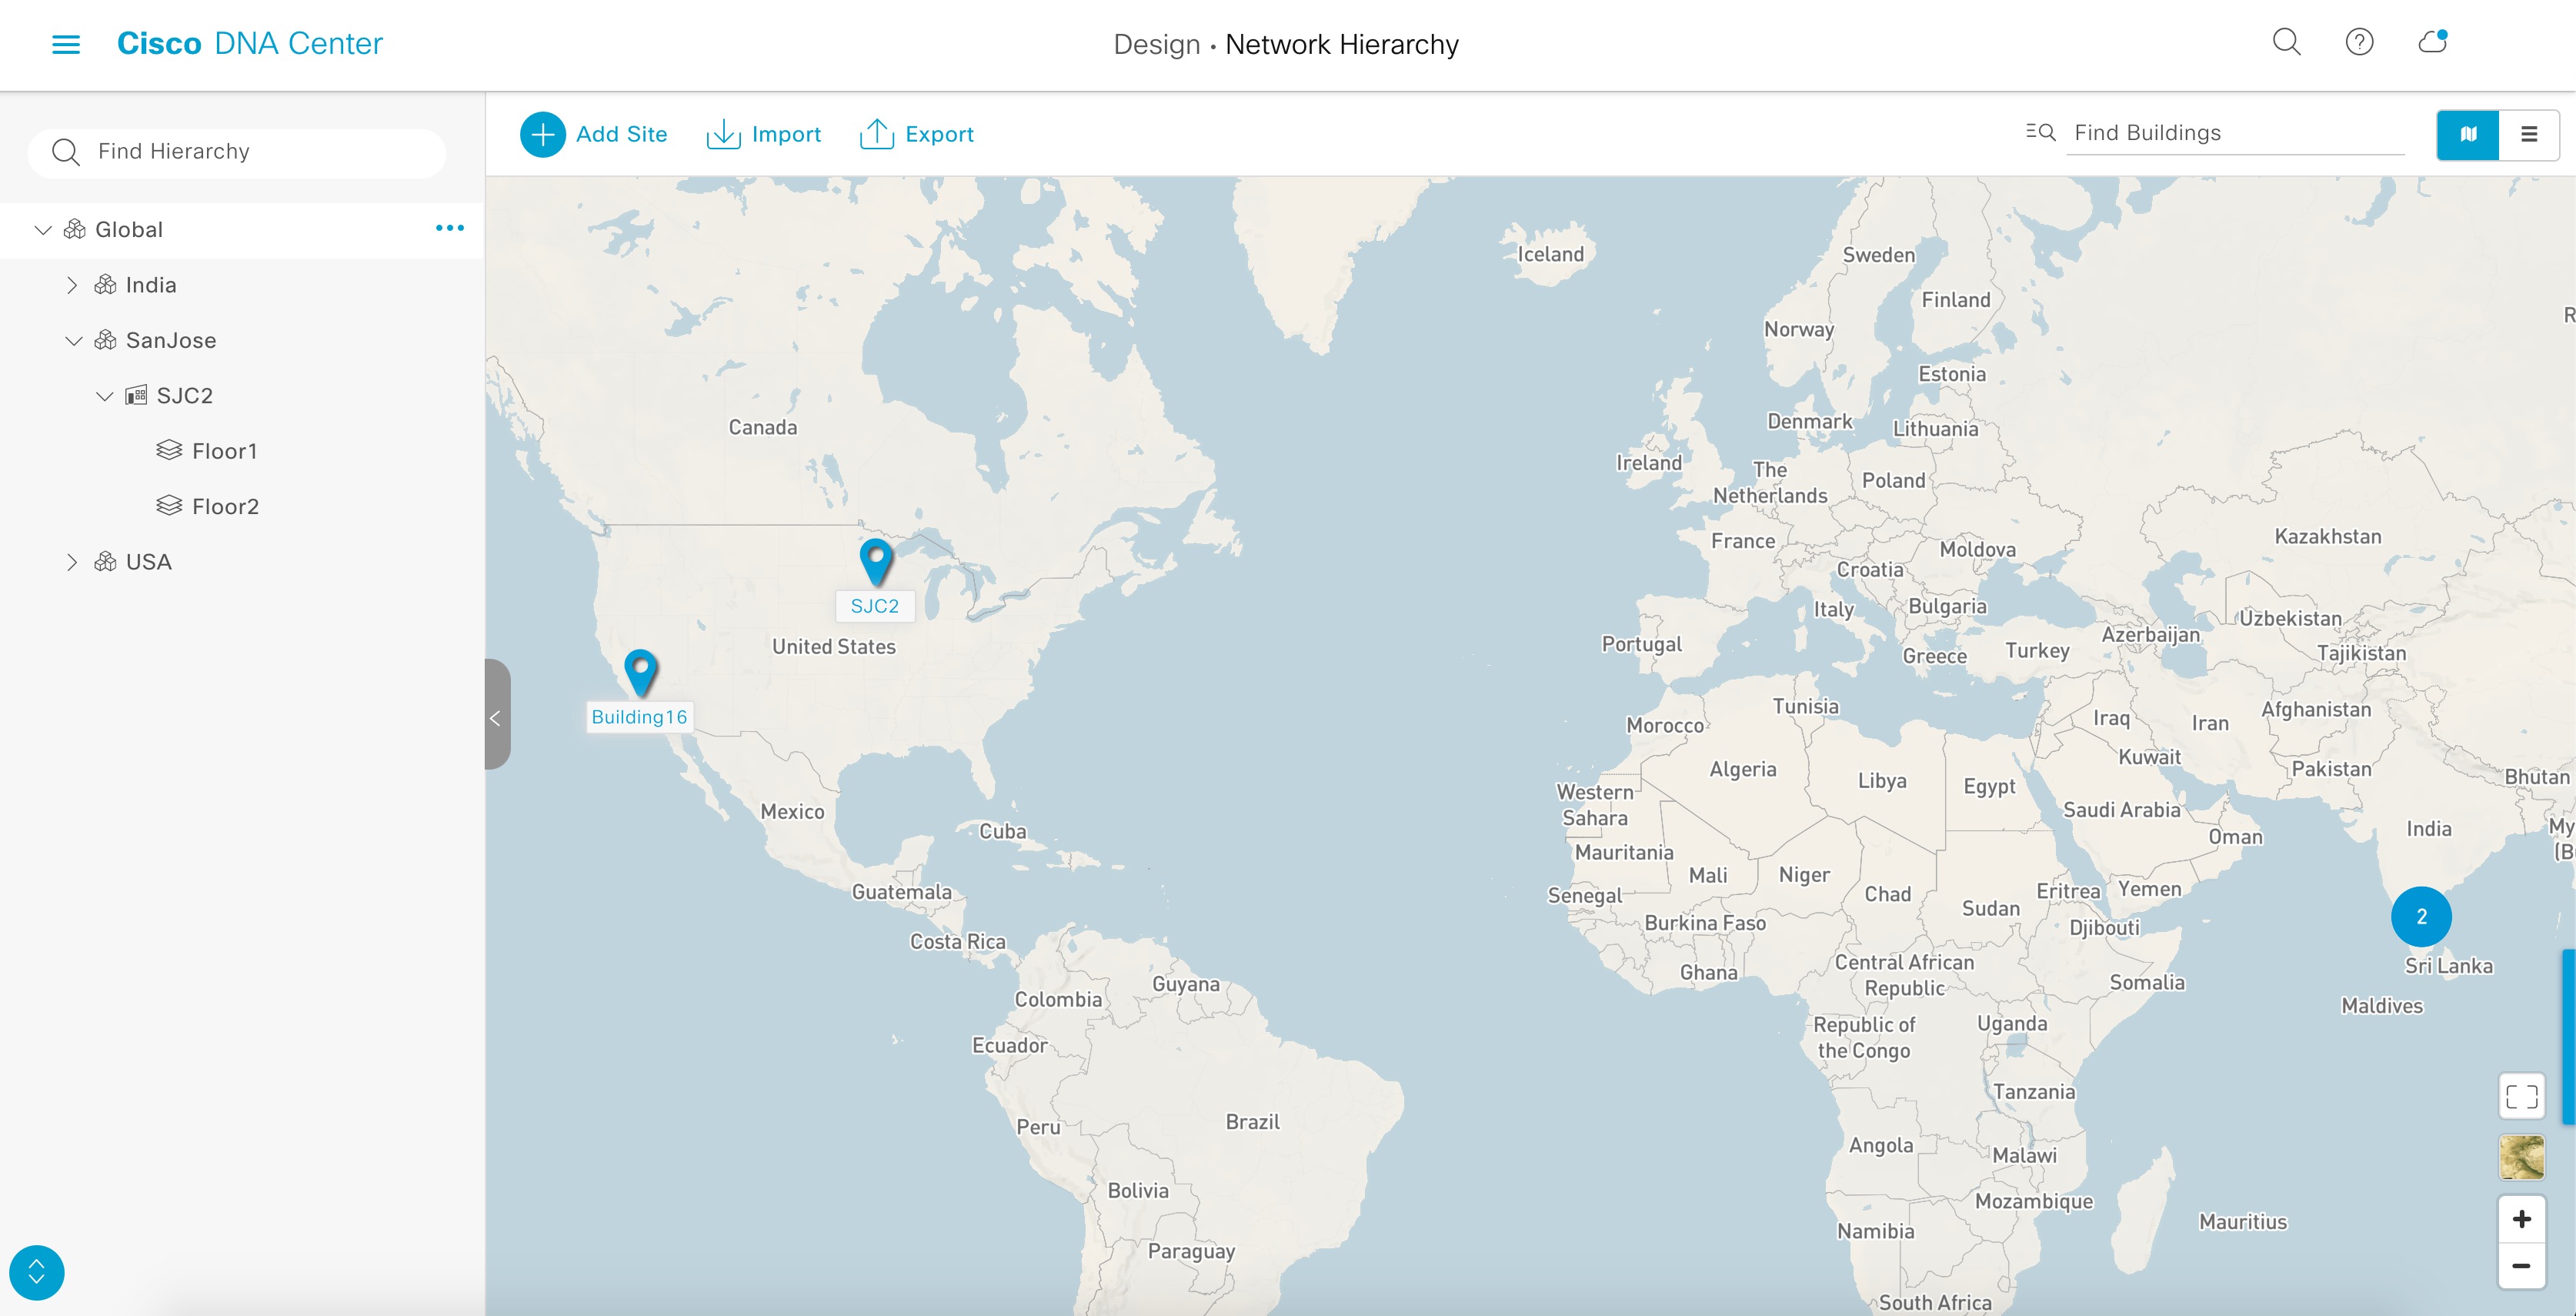2576x1316 pixels.
Task: Open the help icon in the top bar
Action: pyautogui.click(x=2359, y=42)
